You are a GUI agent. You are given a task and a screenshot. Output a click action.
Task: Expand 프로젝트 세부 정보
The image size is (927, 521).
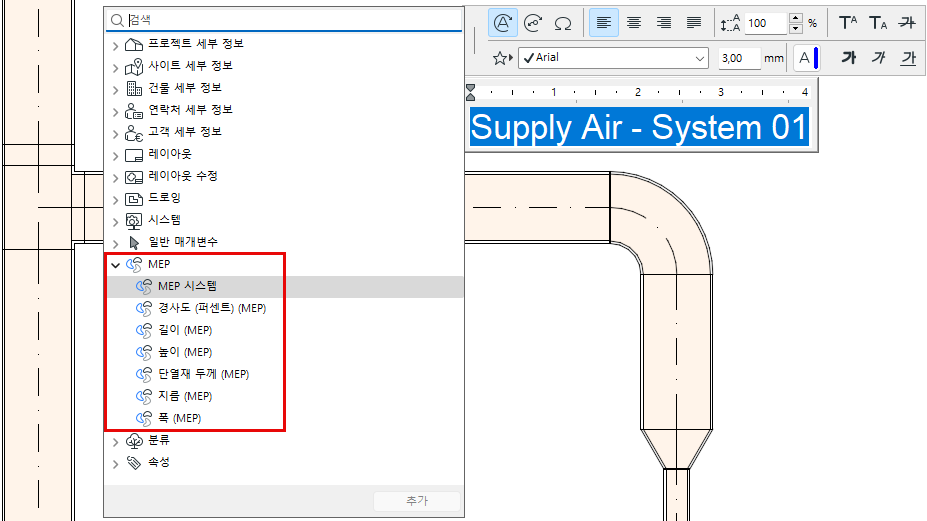(x=115, y=45)
